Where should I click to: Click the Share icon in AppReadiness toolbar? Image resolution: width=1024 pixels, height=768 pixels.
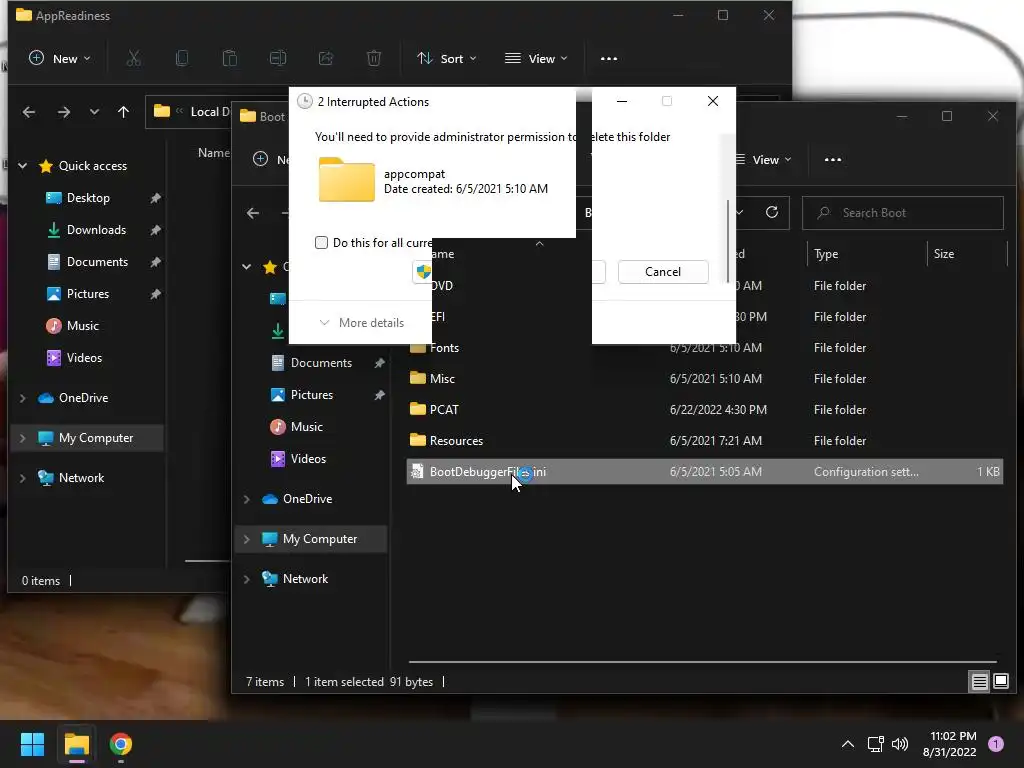point(326,59)
